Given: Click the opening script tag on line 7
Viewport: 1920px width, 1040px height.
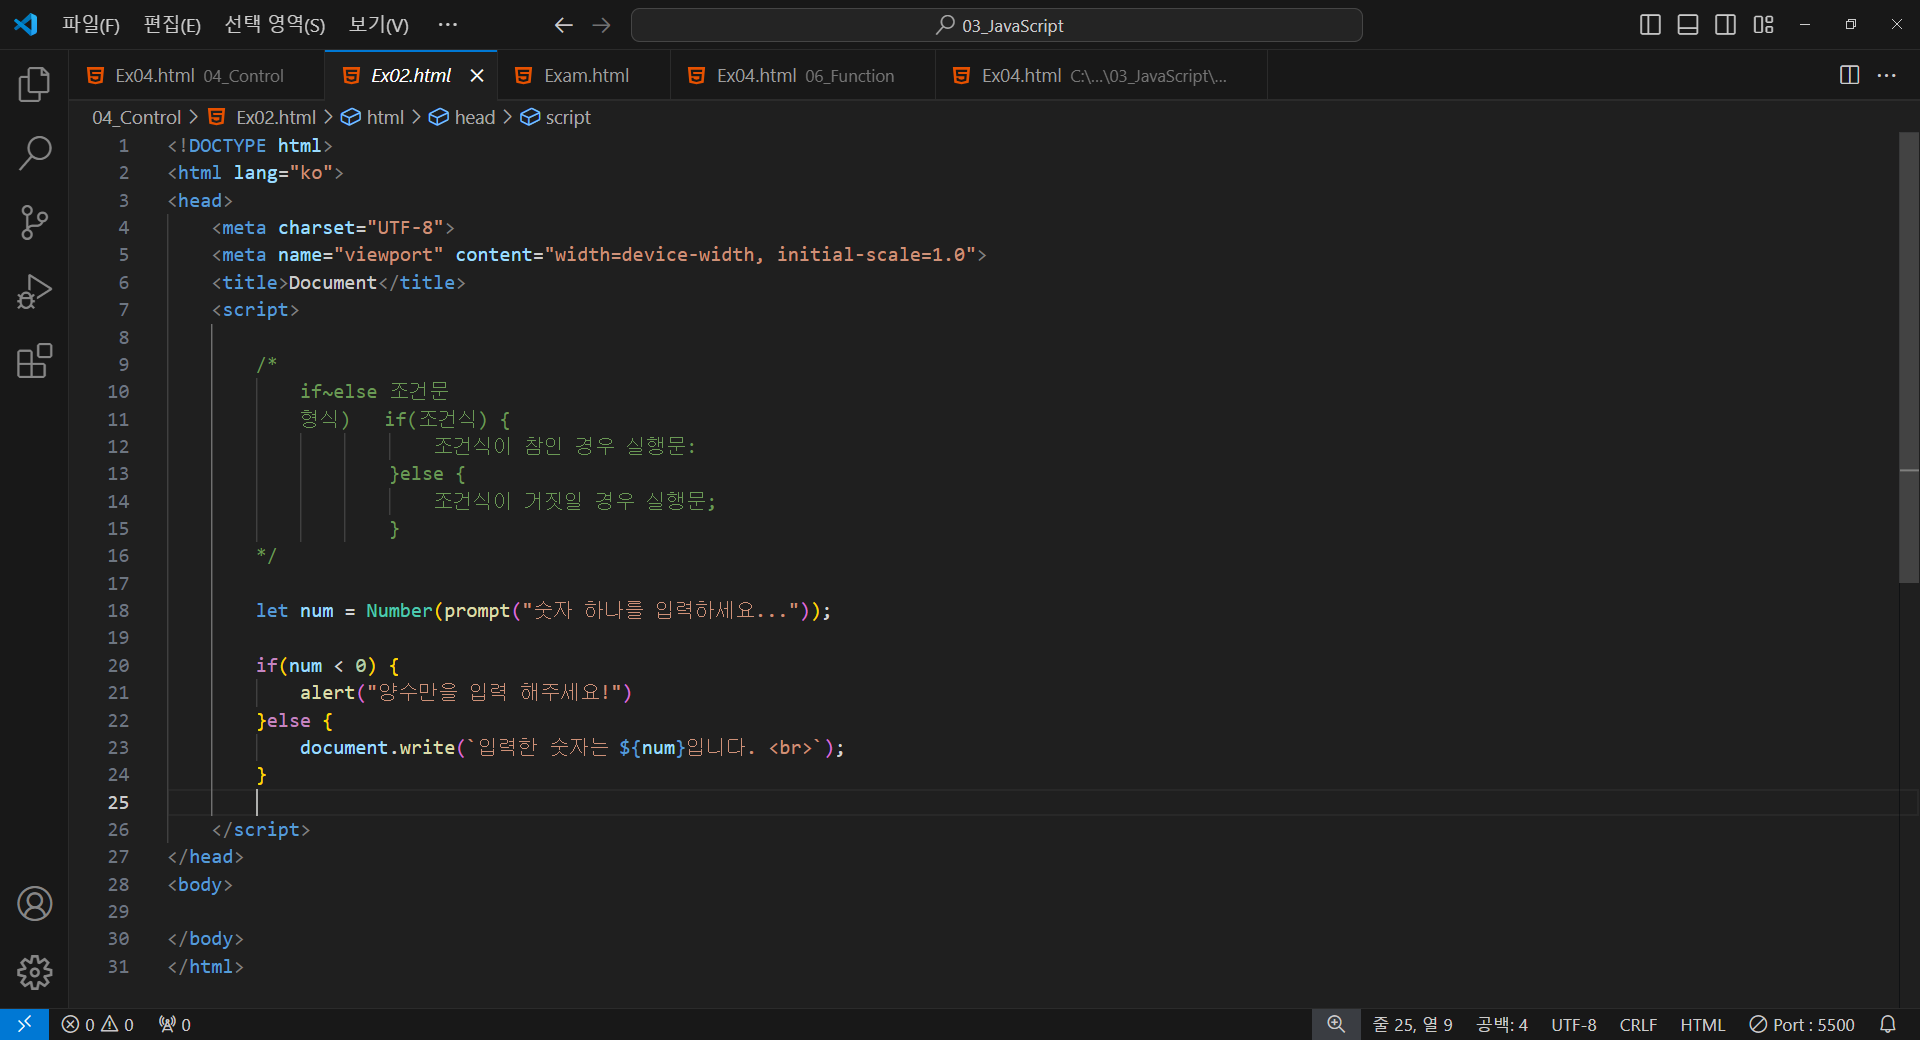Looking at the screenshot, I should click(255, 310).
